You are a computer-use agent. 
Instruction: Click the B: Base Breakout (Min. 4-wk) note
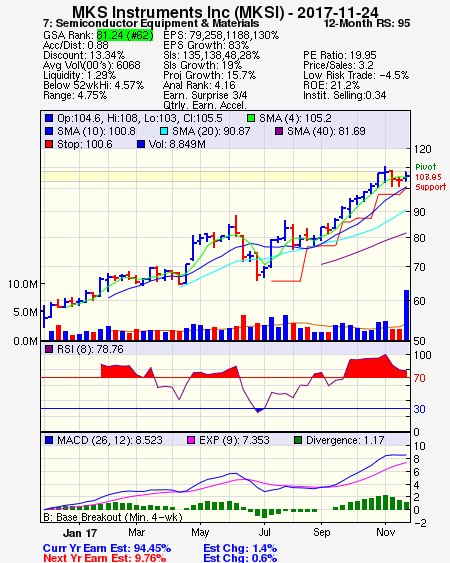(113, 517)
